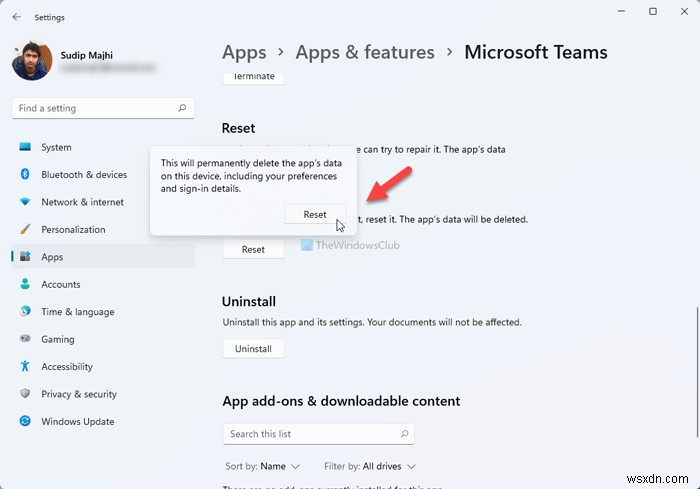This screenshot has height=489, width=700.
Task: Select Time & language in sidebar
Action: click(x=103, y=311)
